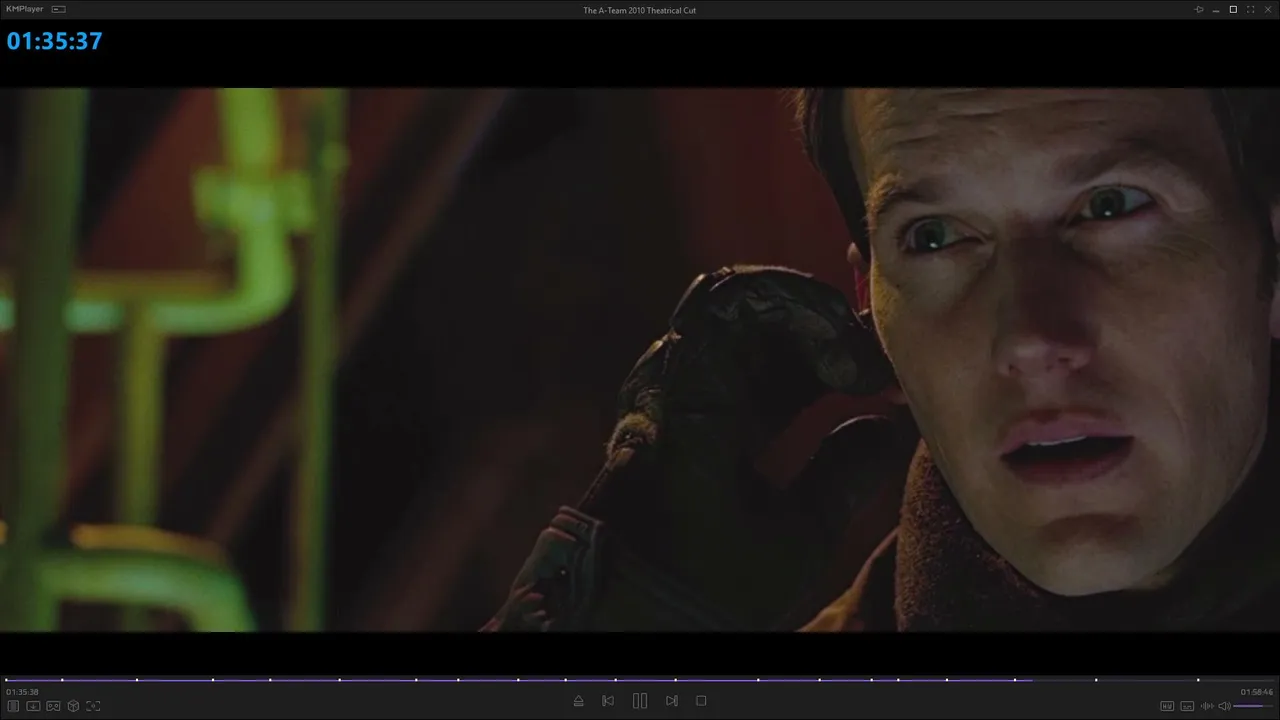The image size is (1280, 720).
Task: Pin the player window on top
Action: (1199, 9)
